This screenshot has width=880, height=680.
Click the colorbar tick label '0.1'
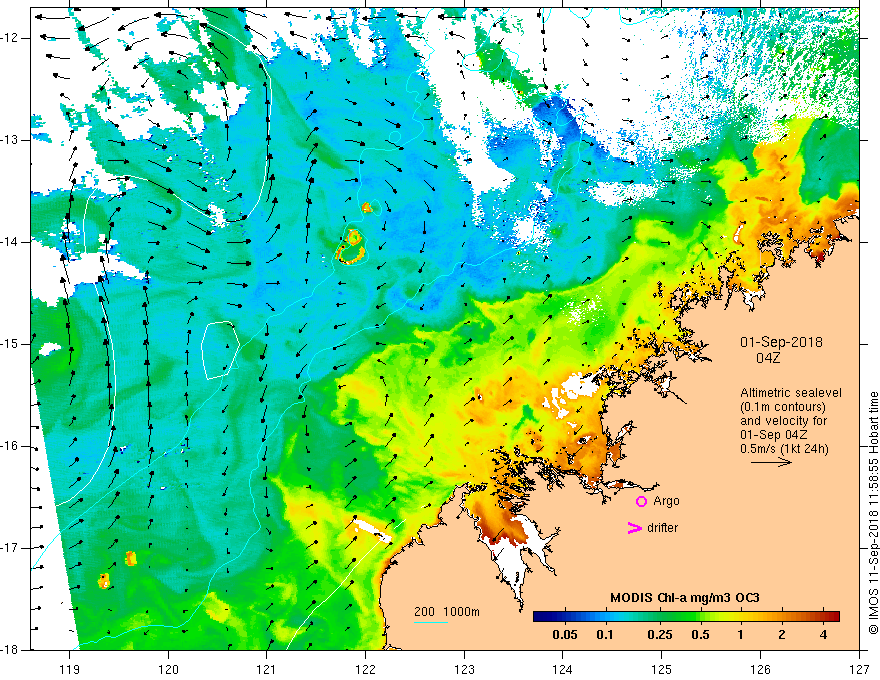[x=604, y=635]
